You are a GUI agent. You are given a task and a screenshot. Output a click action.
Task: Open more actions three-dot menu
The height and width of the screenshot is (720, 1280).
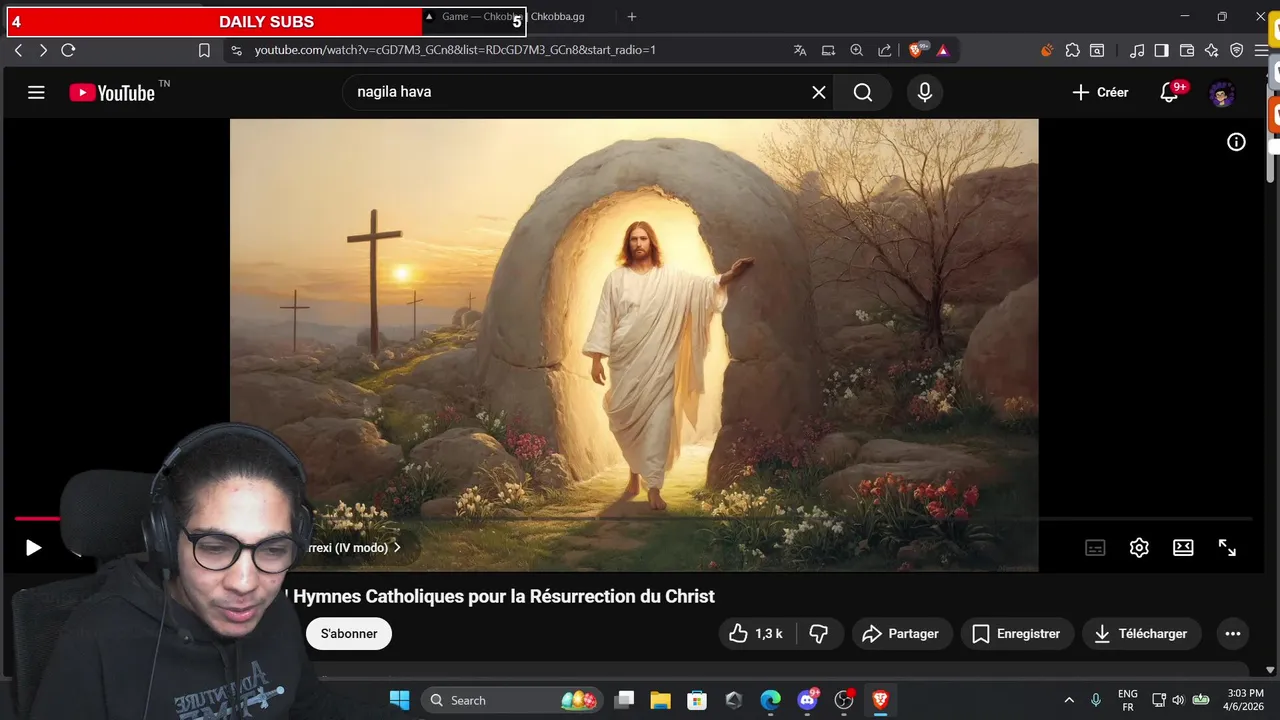1233,634
